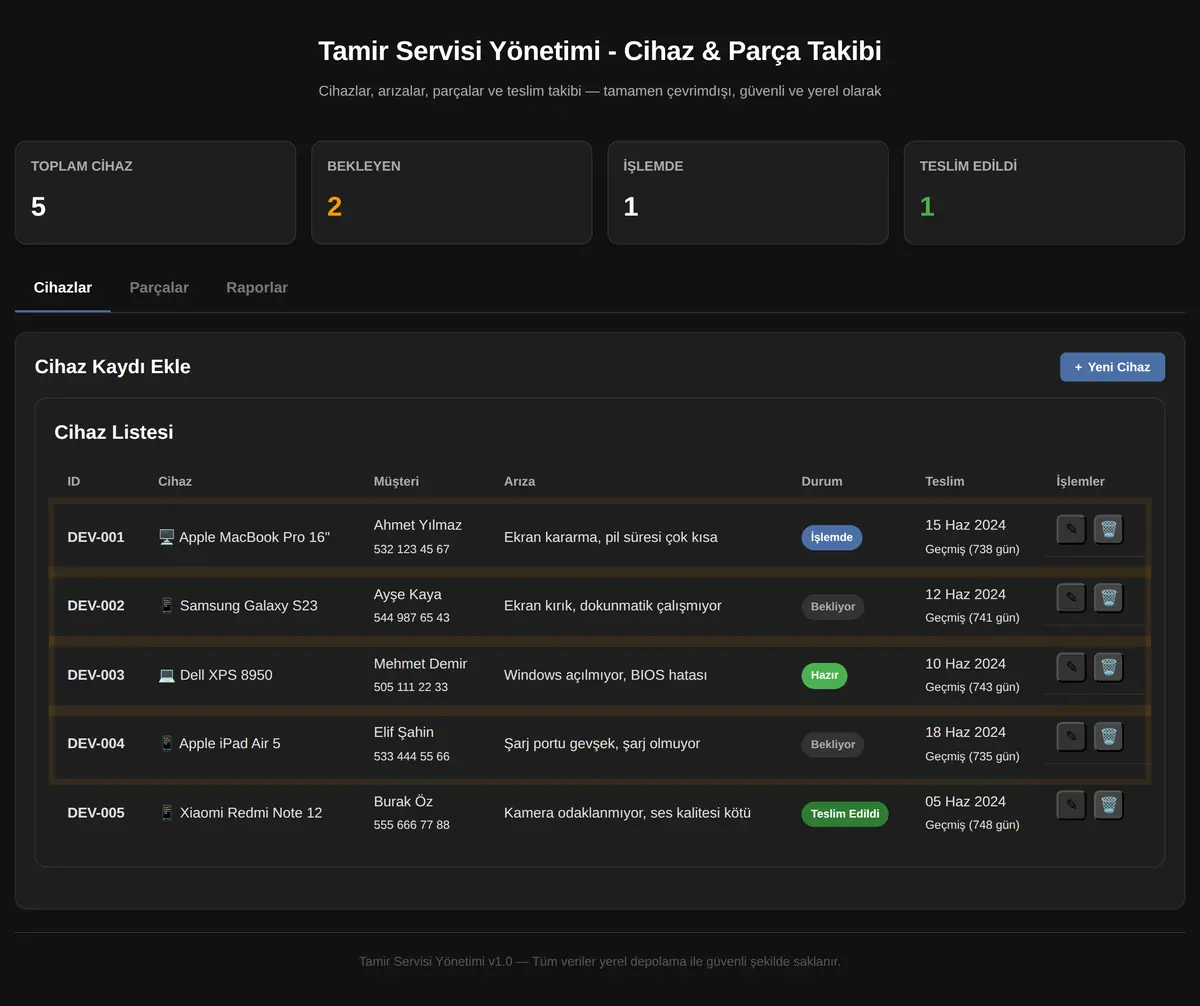Remove Samsung Galaxy S23 via trash icon

coord(1109,598)
